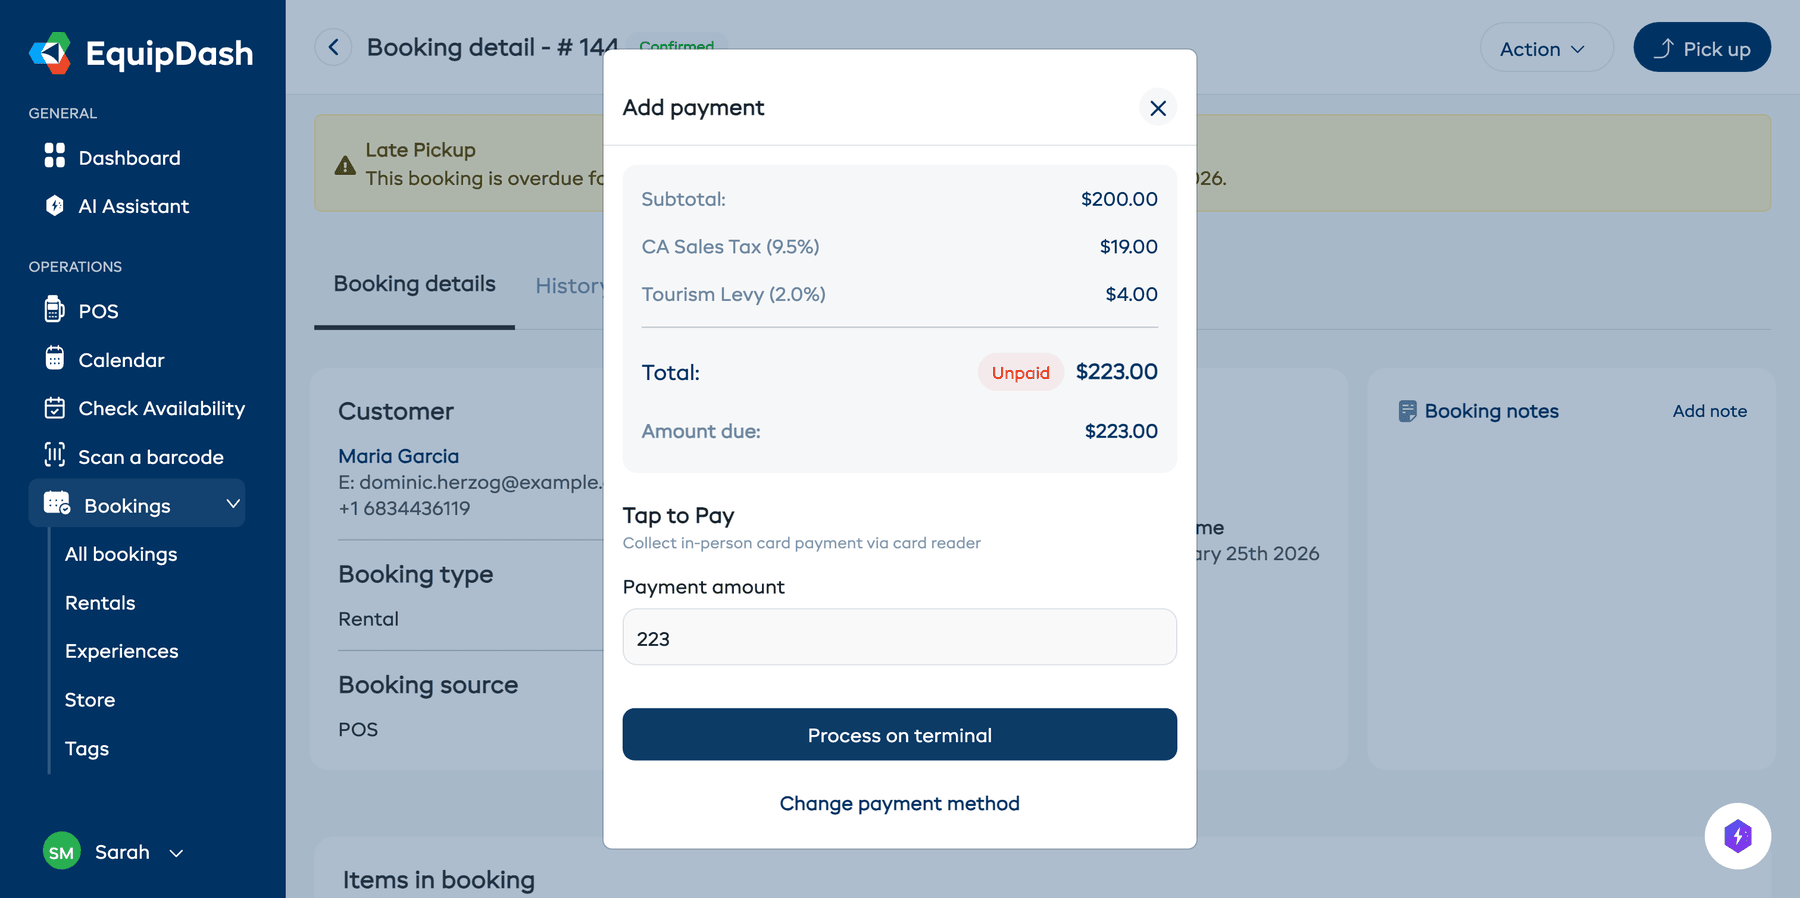Viewport: 1800px width, 898px height.
Task: Collapse the Bookings submenu
Action: [x=233, y=503]
